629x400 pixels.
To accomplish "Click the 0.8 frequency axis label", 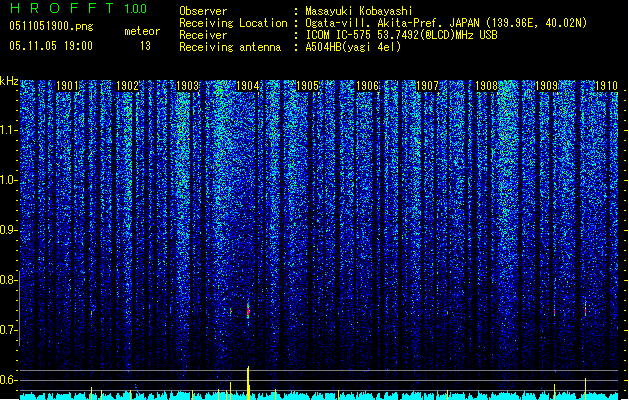I will pos(9,280).
